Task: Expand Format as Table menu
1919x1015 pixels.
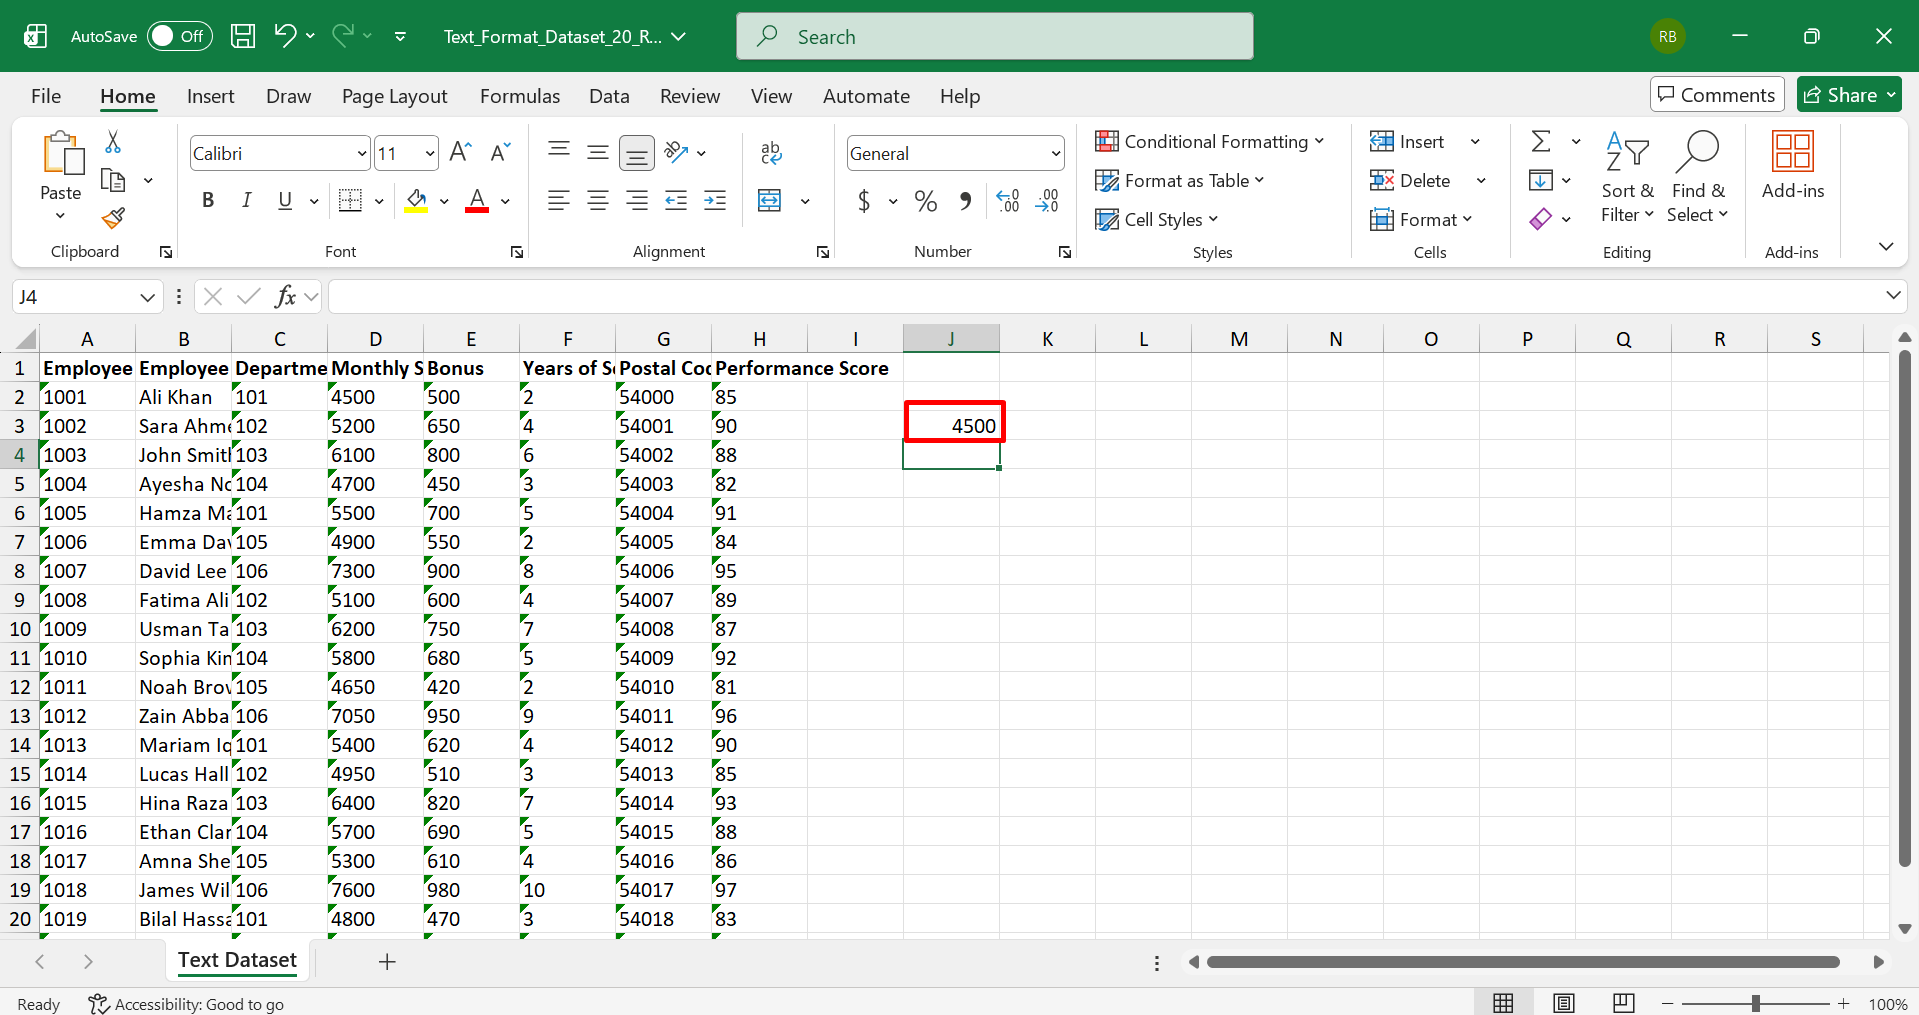Action: point(1180,180)
